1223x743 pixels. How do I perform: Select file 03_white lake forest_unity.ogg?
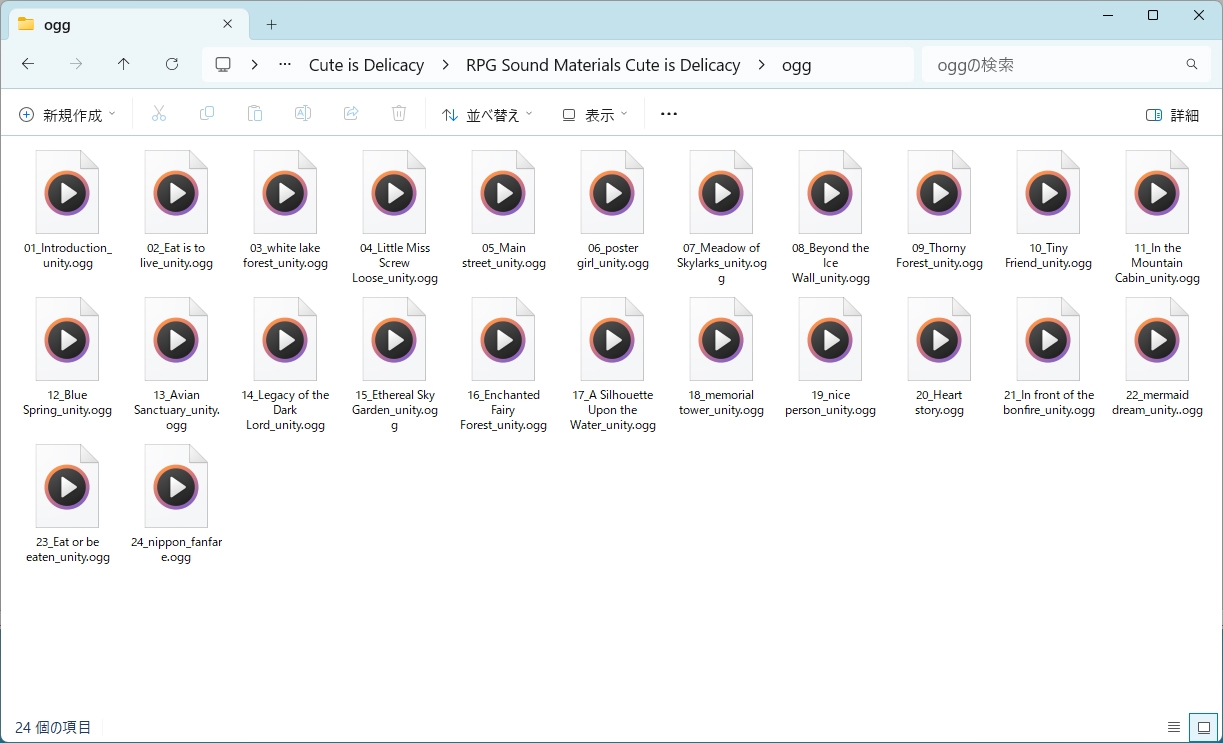(286, 210)
